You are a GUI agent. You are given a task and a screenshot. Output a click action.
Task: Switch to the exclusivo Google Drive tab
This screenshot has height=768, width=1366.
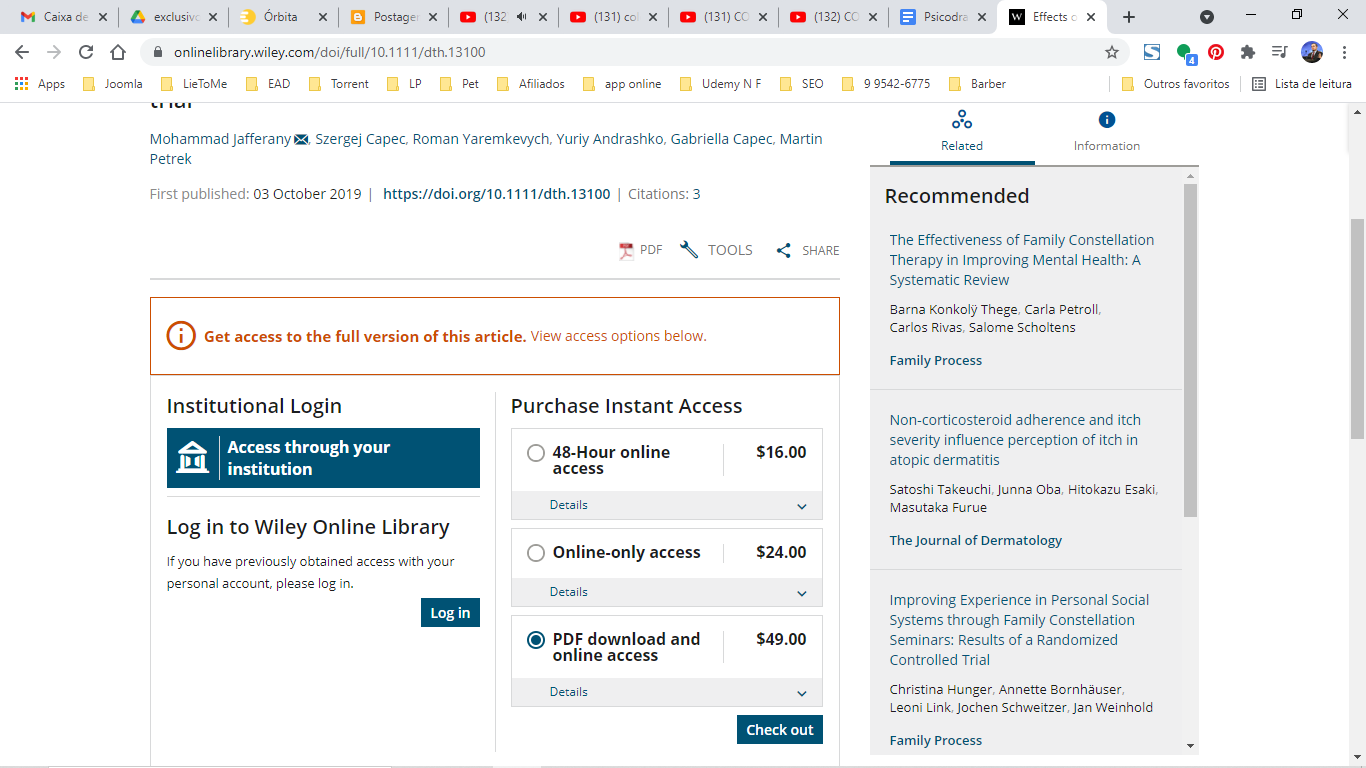(x=173, y=17)
